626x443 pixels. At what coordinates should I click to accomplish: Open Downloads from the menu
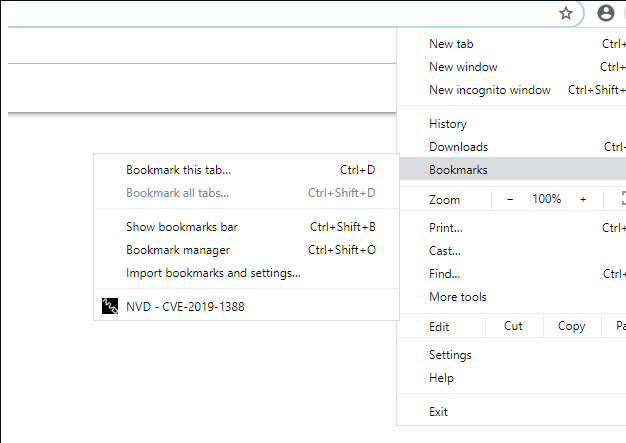point(458,147)
